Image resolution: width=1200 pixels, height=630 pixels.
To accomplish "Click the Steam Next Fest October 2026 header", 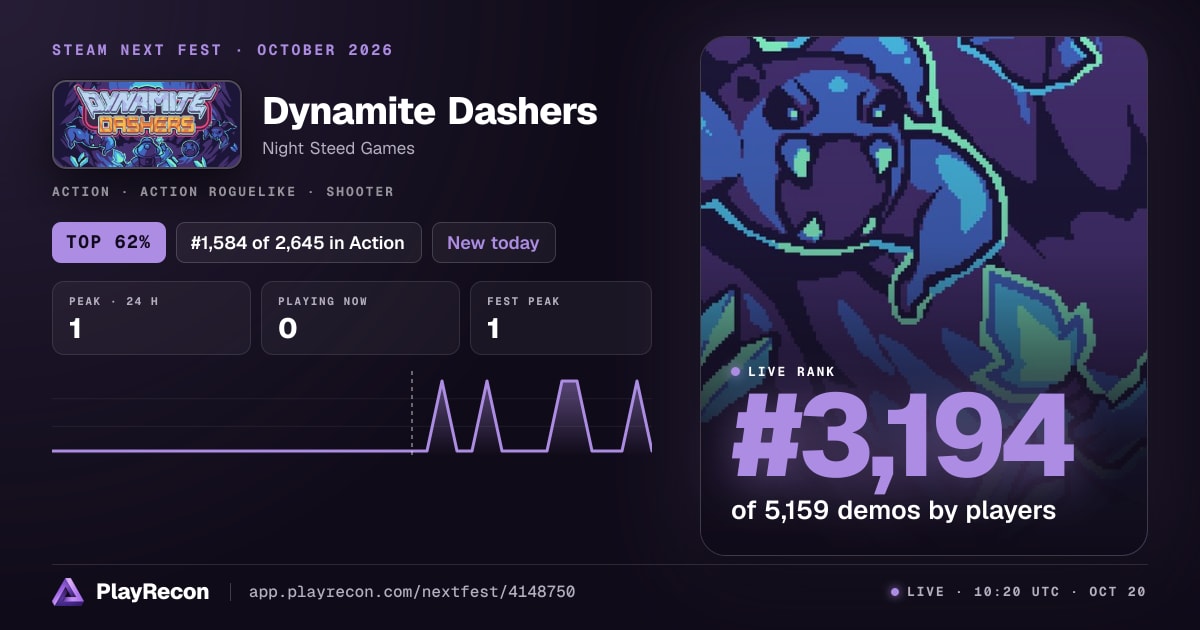I will pos(222,50).
